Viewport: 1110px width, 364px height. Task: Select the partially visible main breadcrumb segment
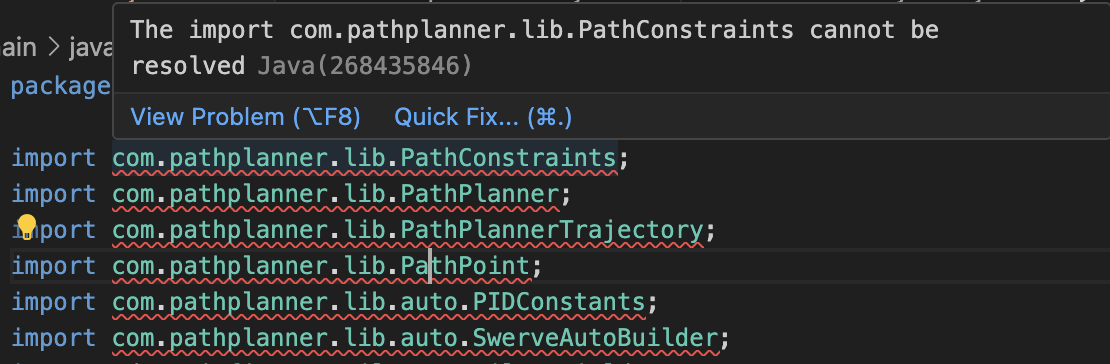point(18,48)
